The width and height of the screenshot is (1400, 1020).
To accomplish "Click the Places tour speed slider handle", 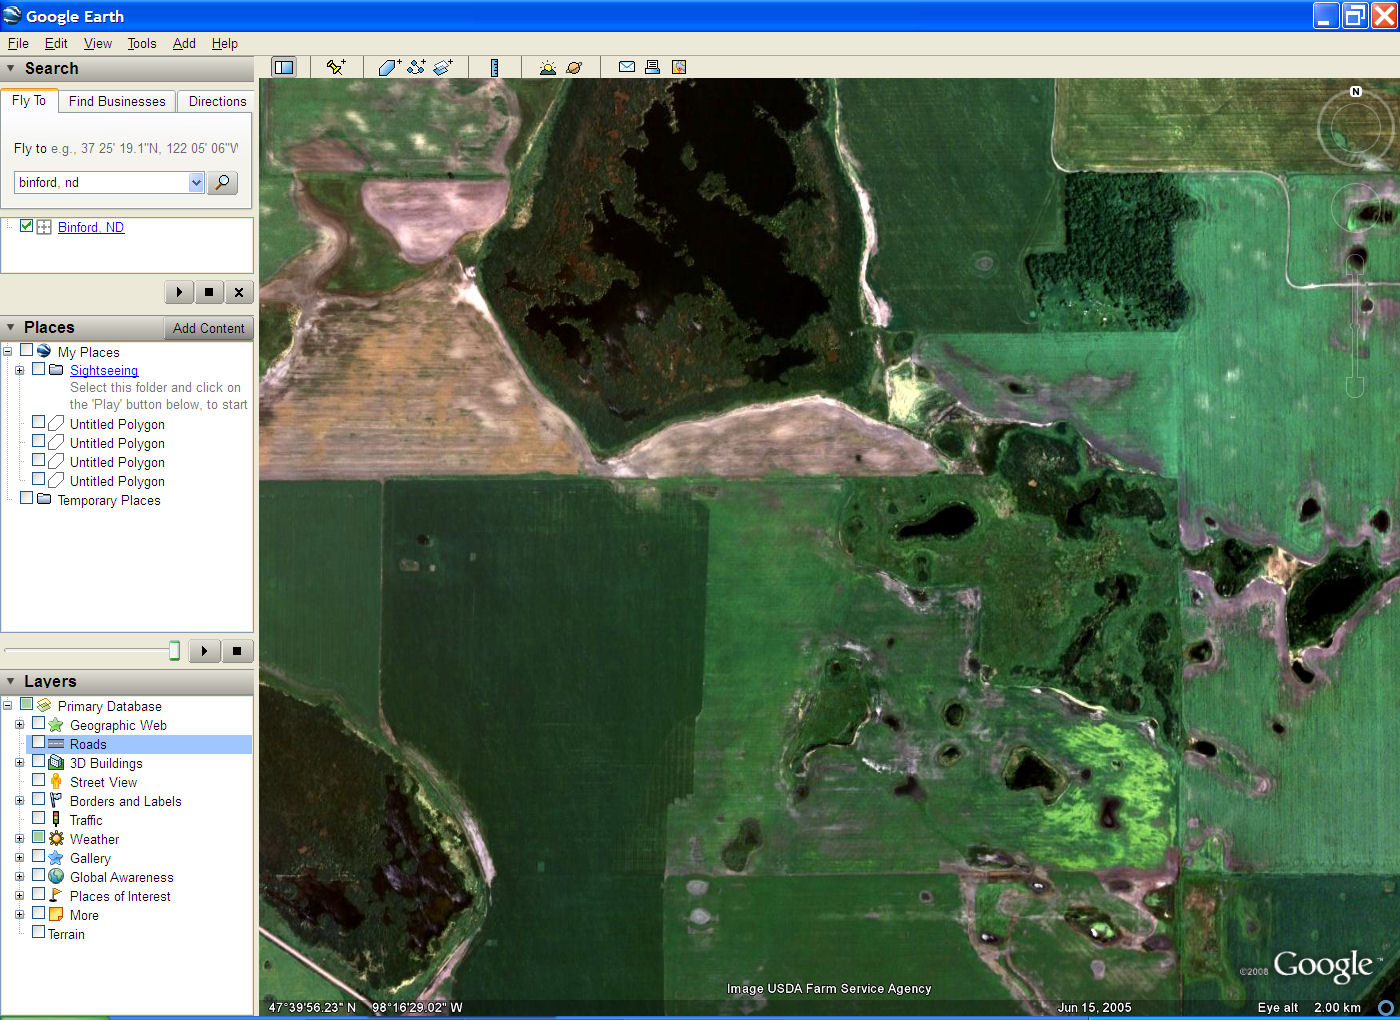I will pyautogui.click(x=174, y=651).
